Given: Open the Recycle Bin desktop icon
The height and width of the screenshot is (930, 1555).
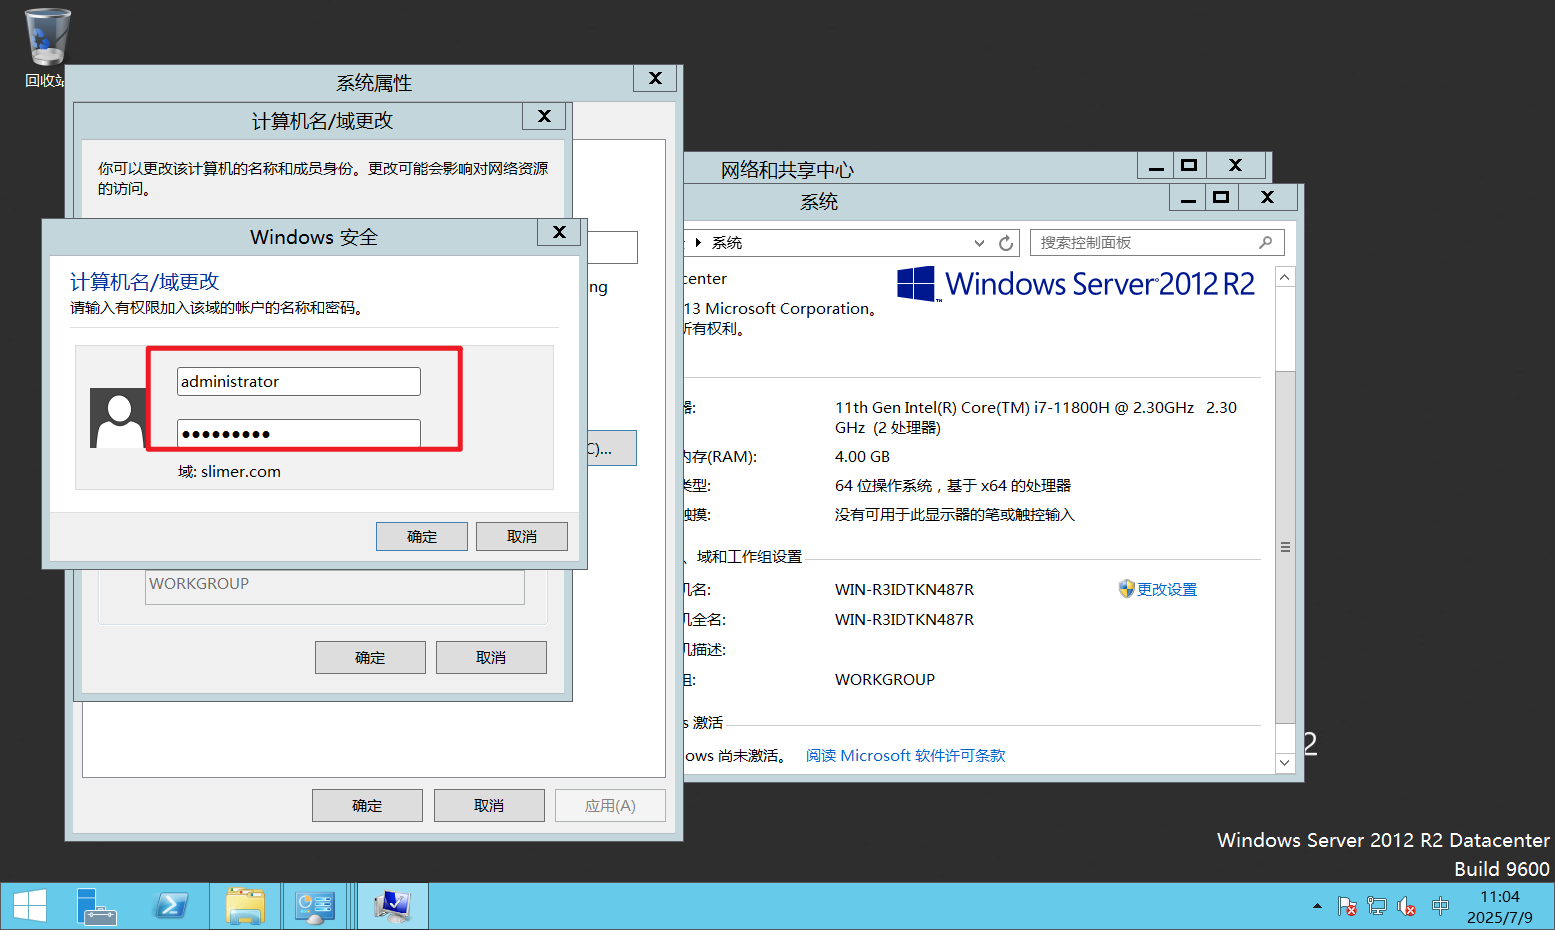Looking at the screenshot, I should point(46,40).
